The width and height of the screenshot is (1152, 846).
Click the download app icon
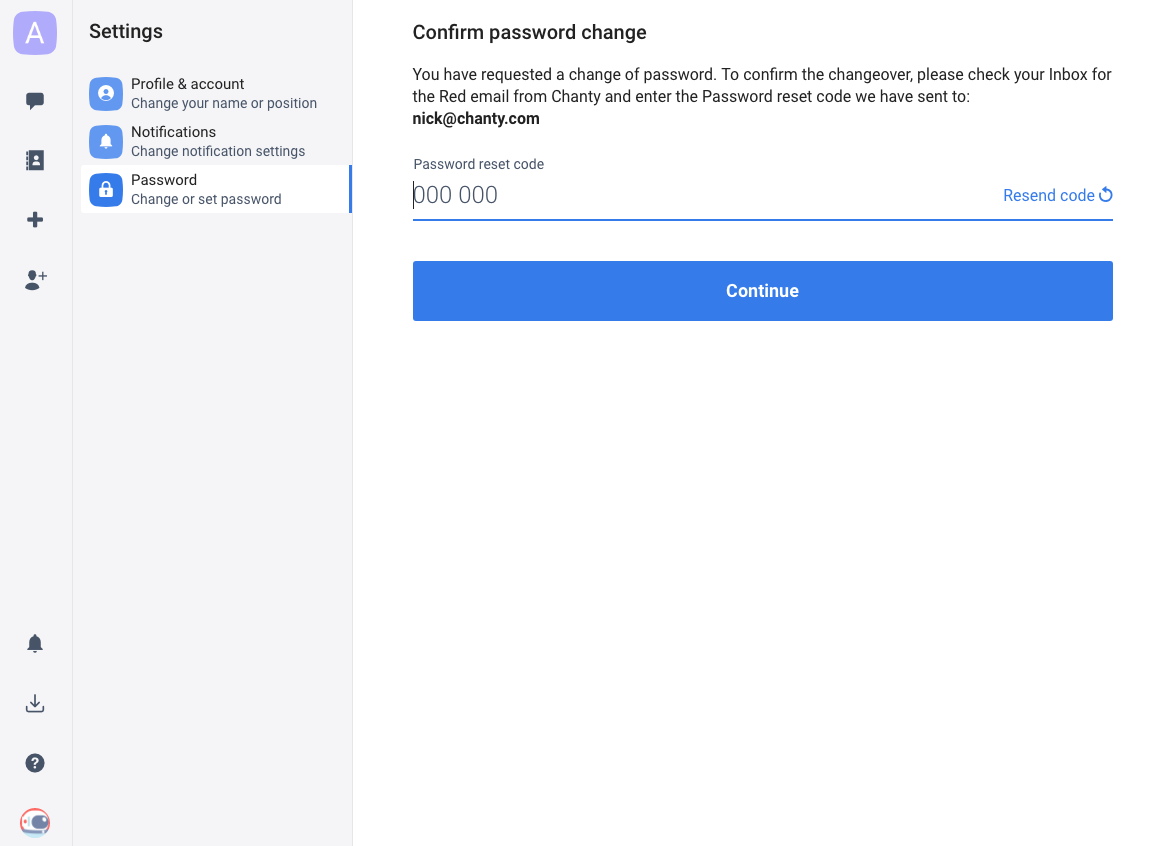[x=35, y=704]
